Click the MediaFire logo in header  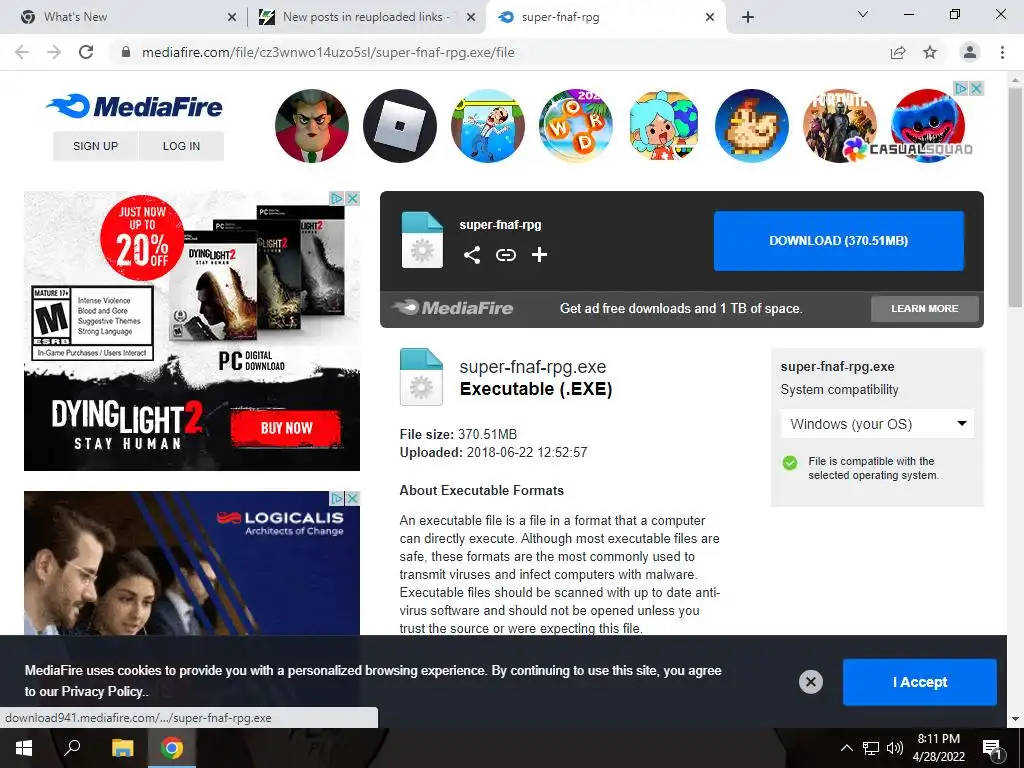[135, 106]
